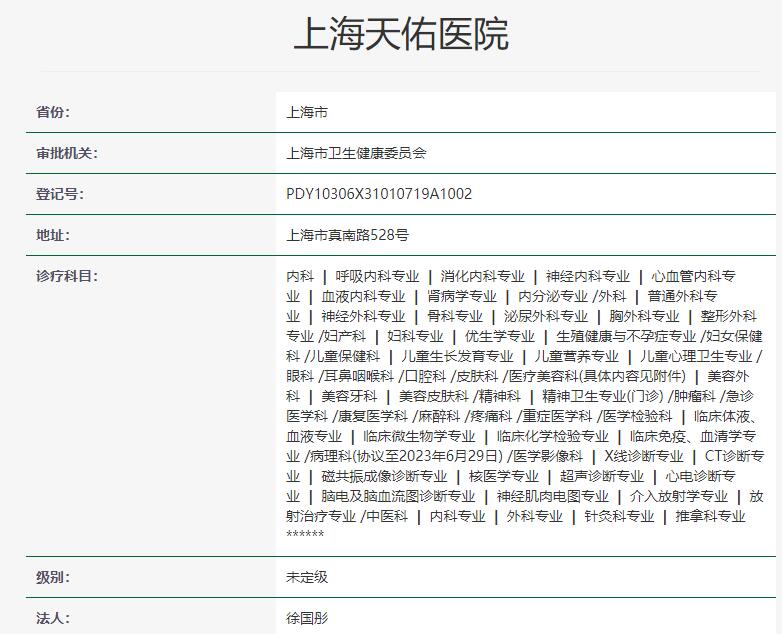Click 医学检验科 entry
The image size is (782, 634).
click(x=638, y=416)
